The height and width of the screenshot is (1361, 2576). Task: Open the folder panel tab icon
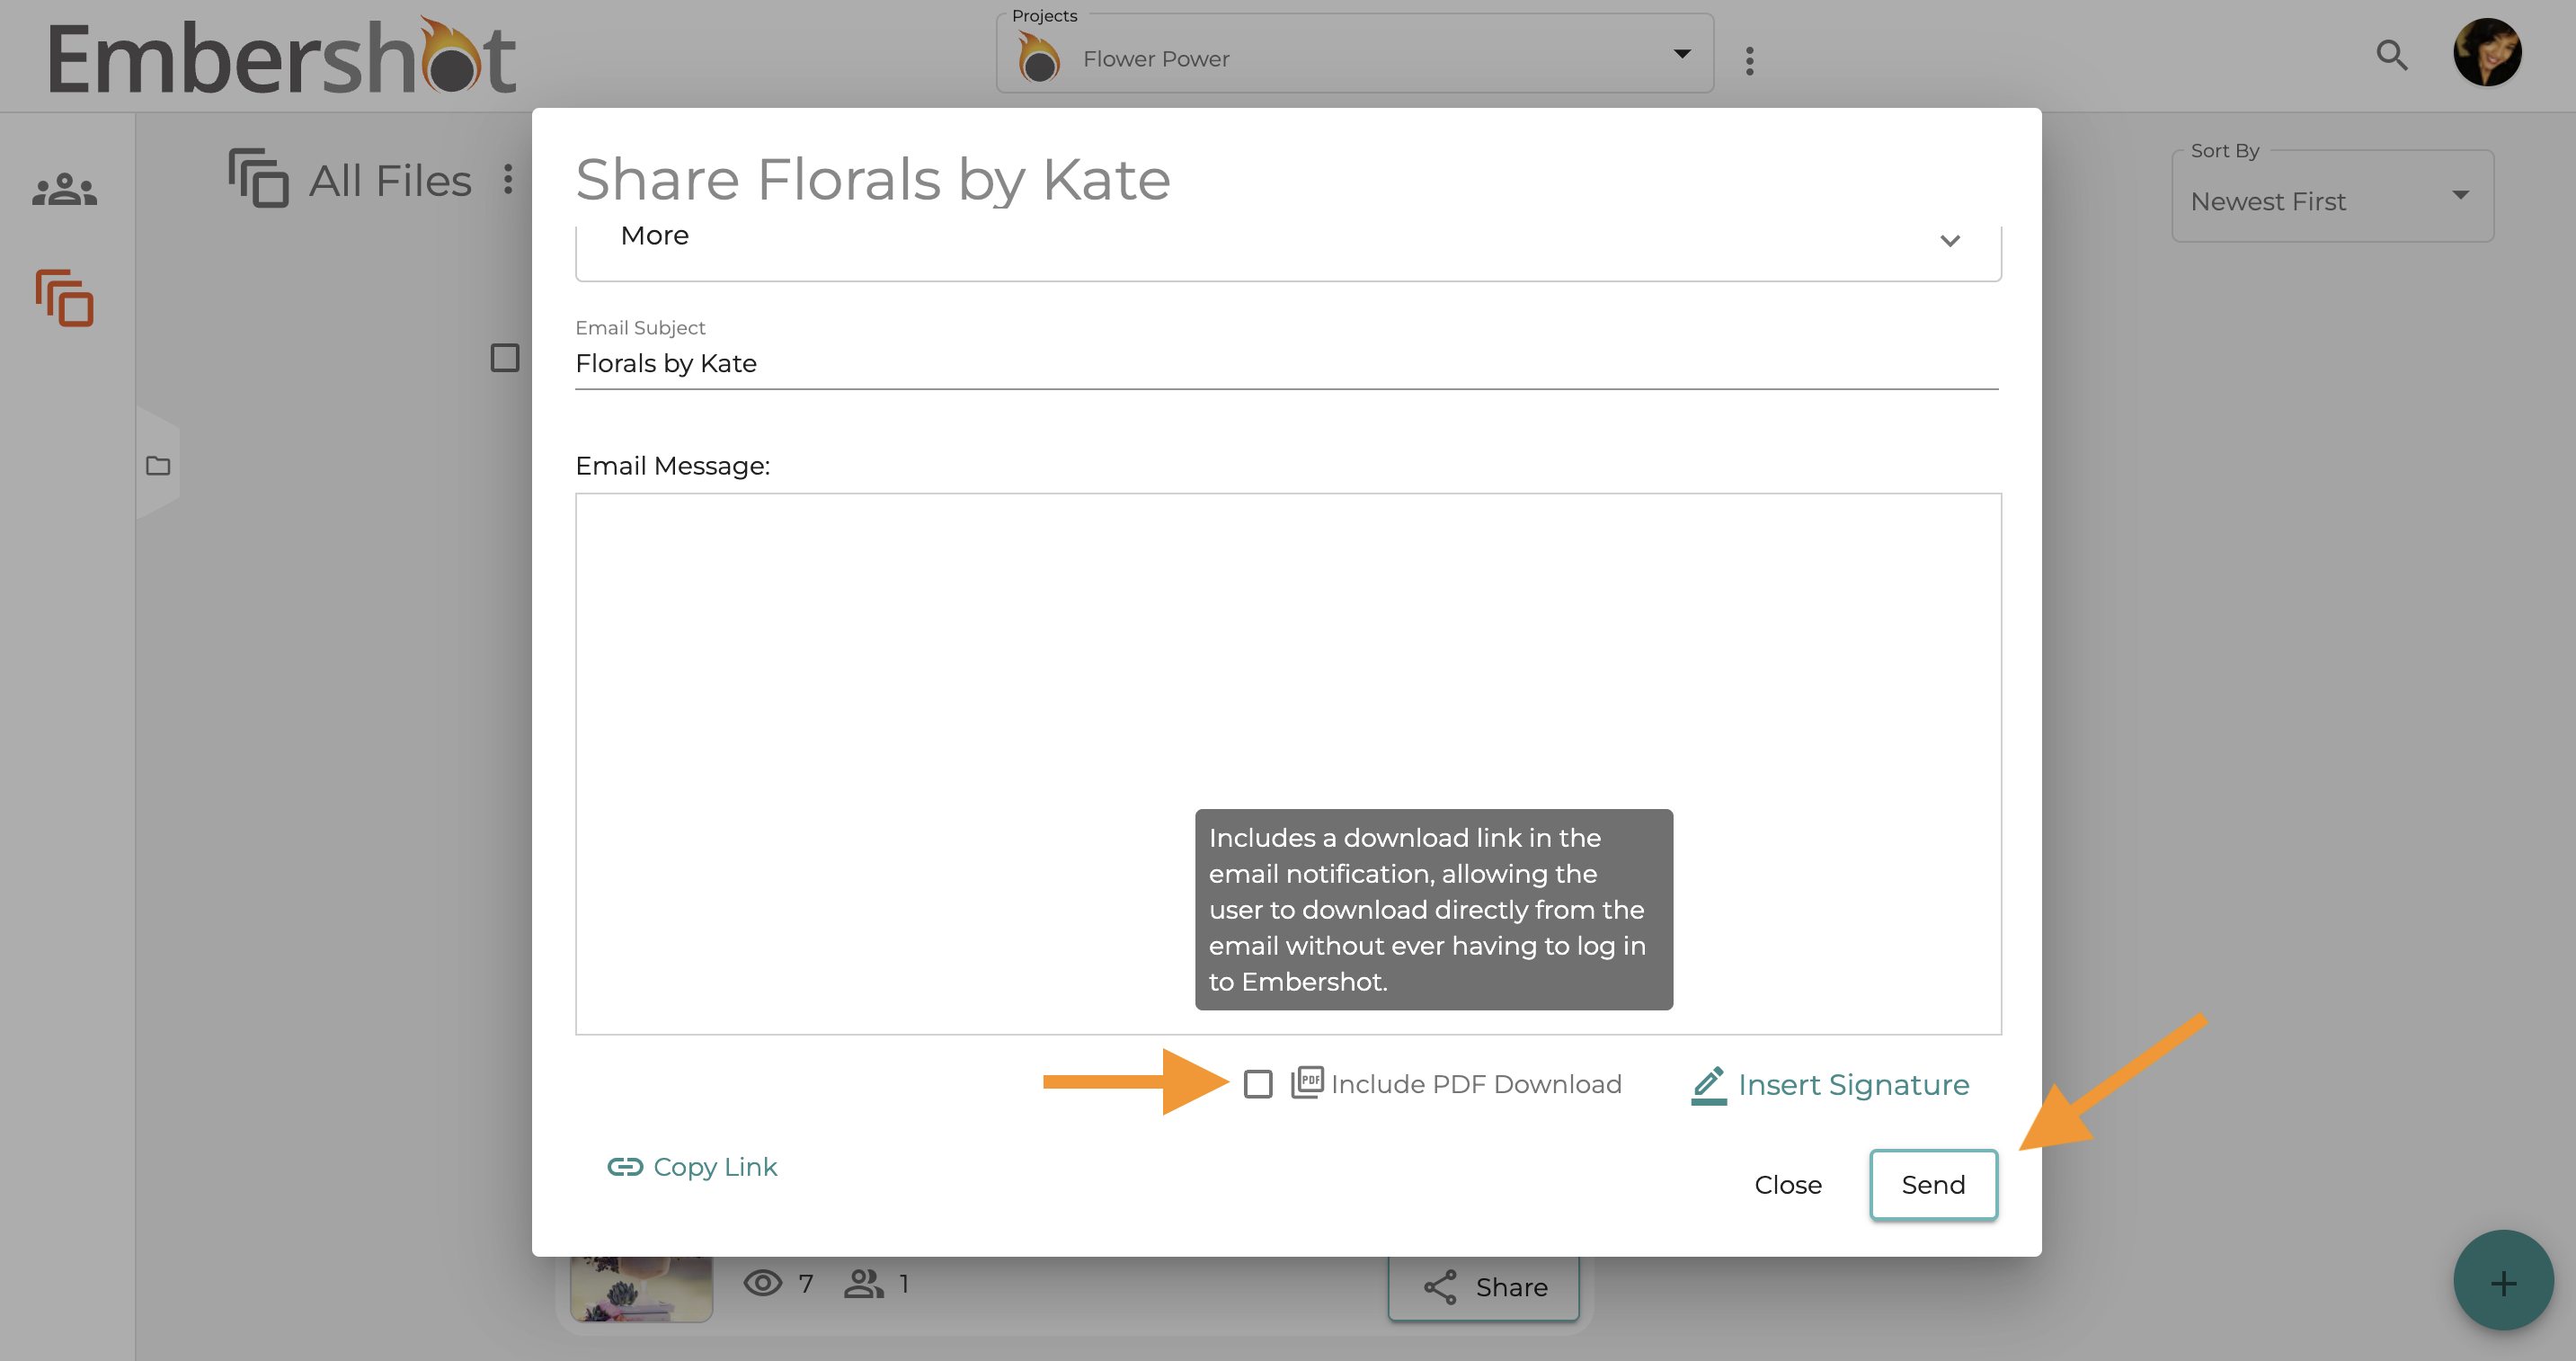coord(158,465)
